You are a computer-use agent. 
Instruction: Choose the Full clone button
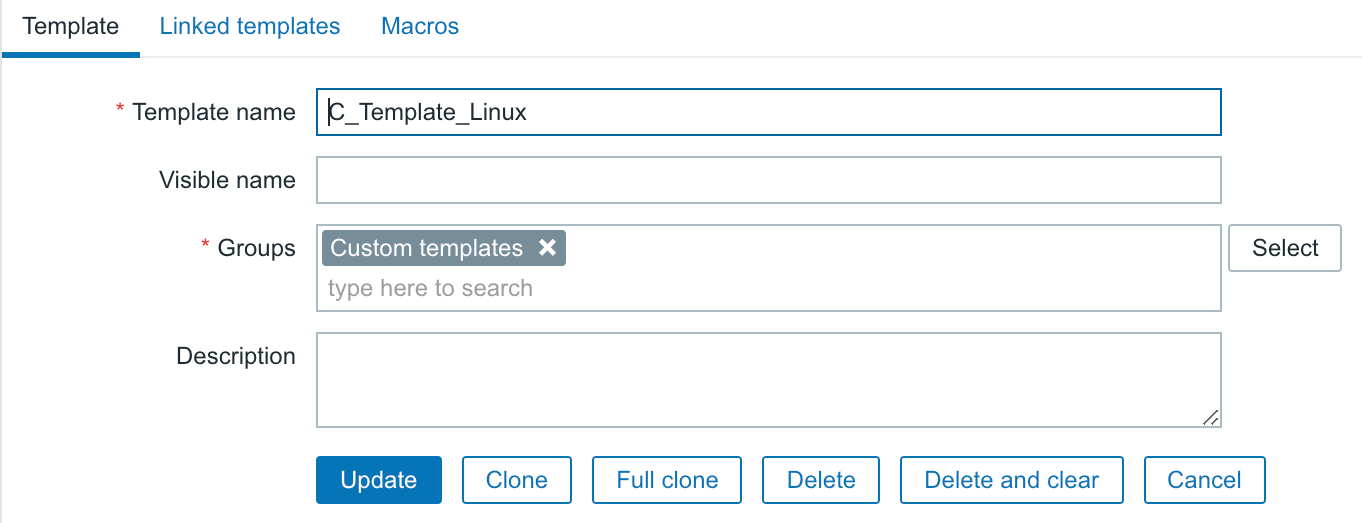[667, 480]
